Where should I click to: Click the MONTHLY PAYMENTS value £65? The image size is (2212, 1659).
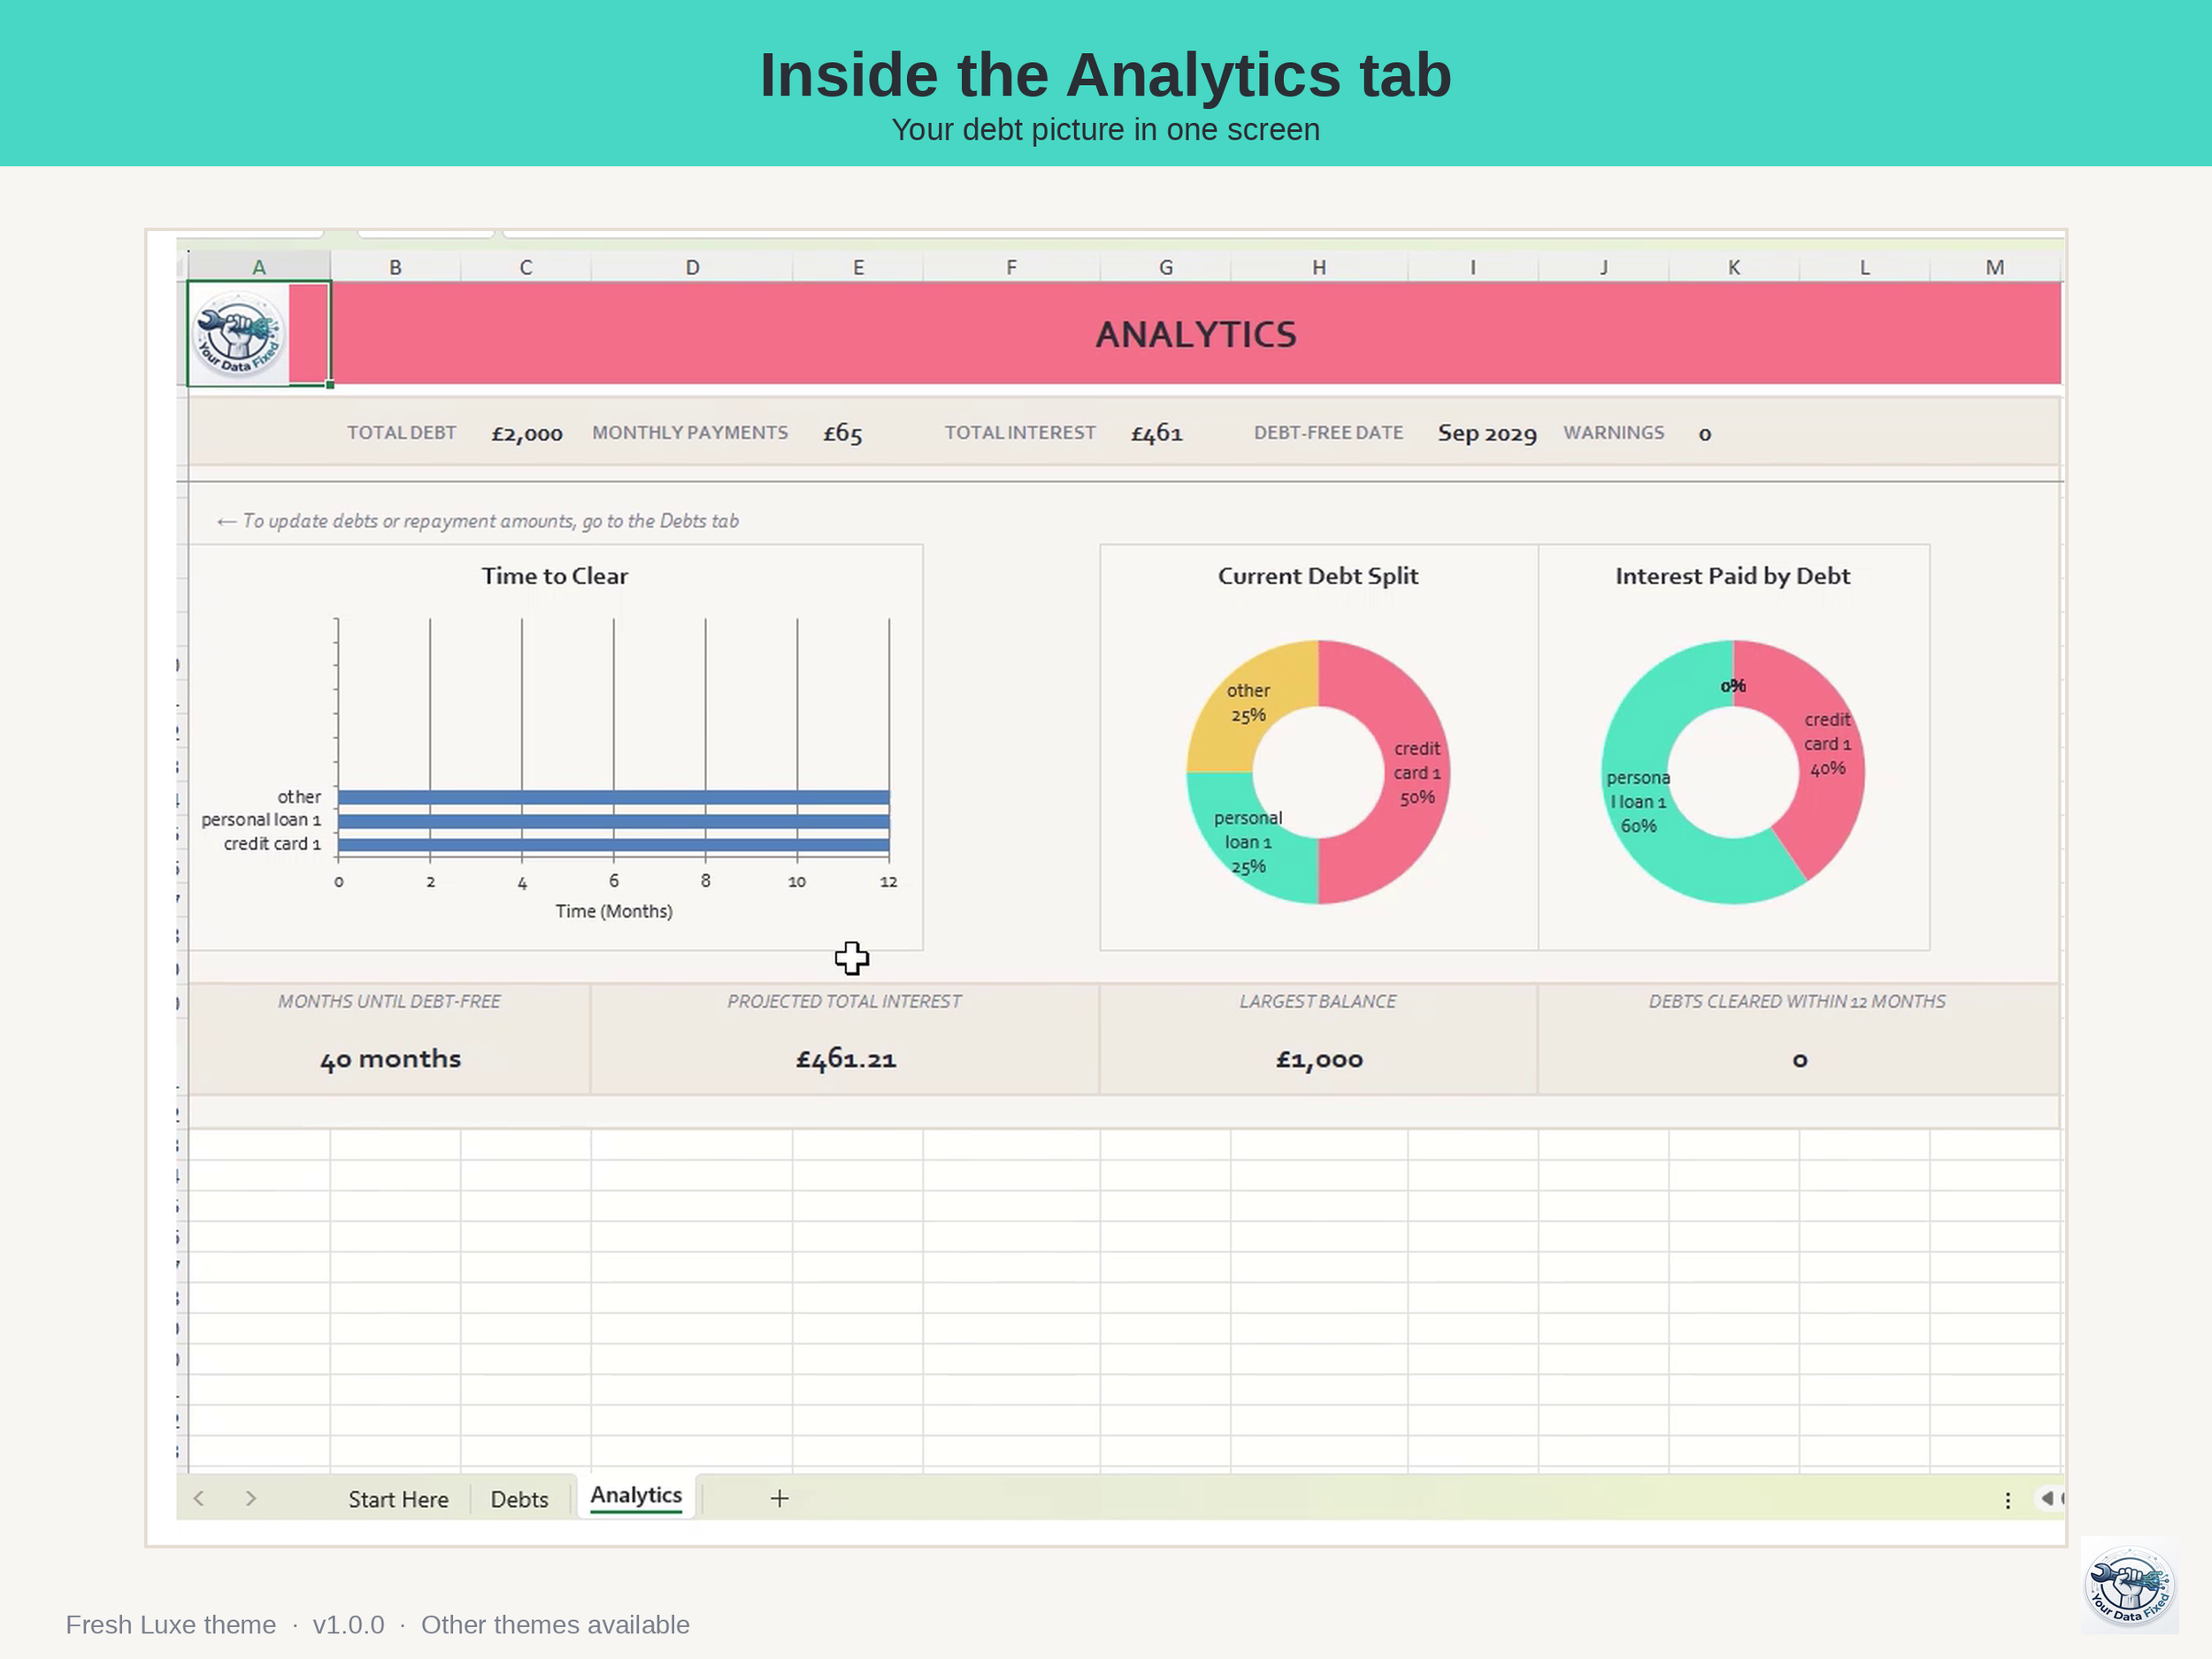842,433
